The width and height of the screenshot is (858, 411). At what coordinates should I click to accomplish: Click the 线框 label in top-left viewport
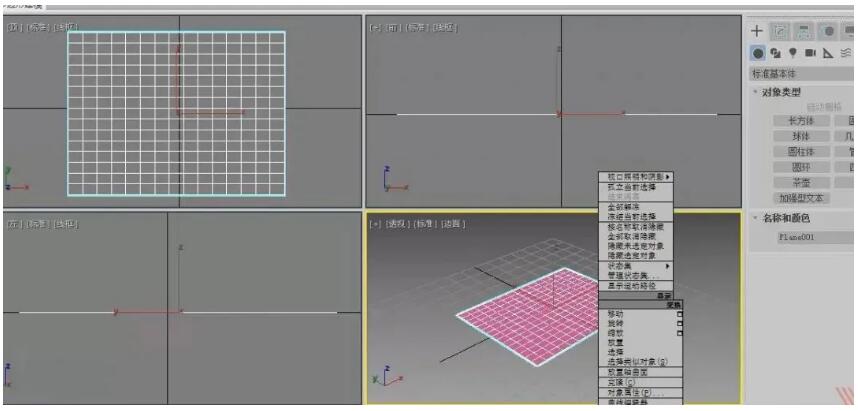(x=67, y=27)
